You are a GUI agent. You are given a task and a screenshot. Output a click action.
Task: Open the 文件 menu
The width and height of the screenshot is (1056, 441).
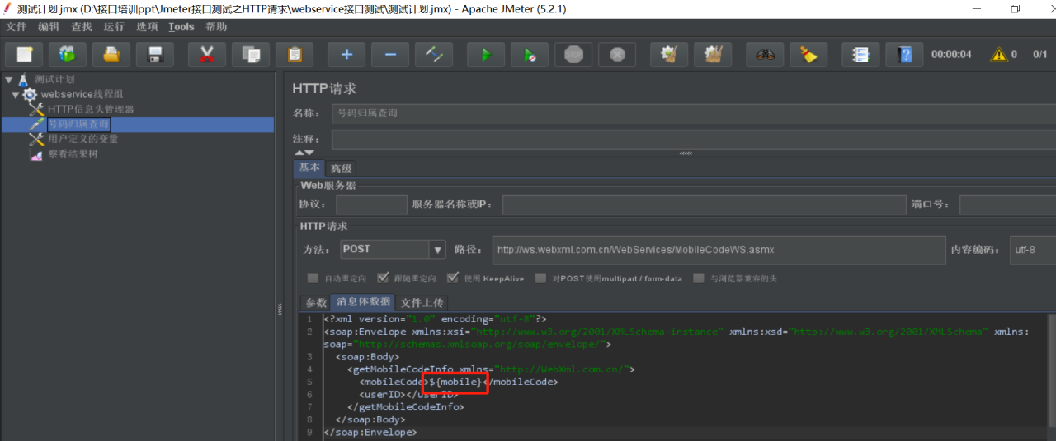point(16,27)
